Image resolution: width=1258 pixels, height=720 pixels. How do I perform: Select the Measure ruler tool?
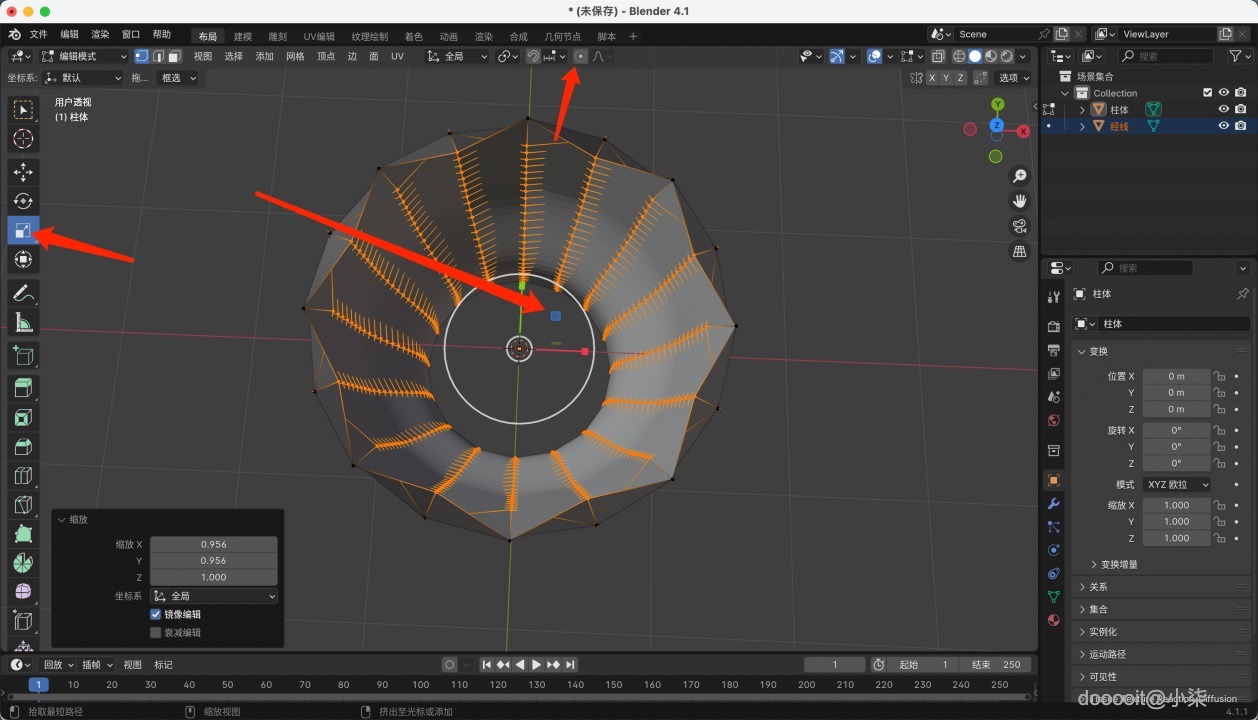pyautogui.click(x=23, y=322)
